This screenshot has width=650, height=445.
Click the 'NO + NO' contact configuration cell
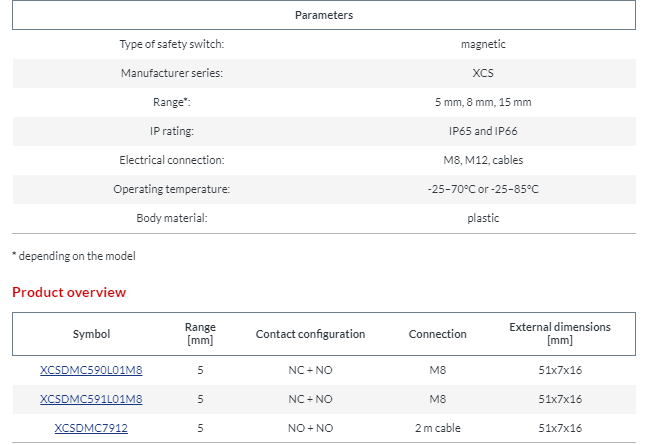(310, 428)
